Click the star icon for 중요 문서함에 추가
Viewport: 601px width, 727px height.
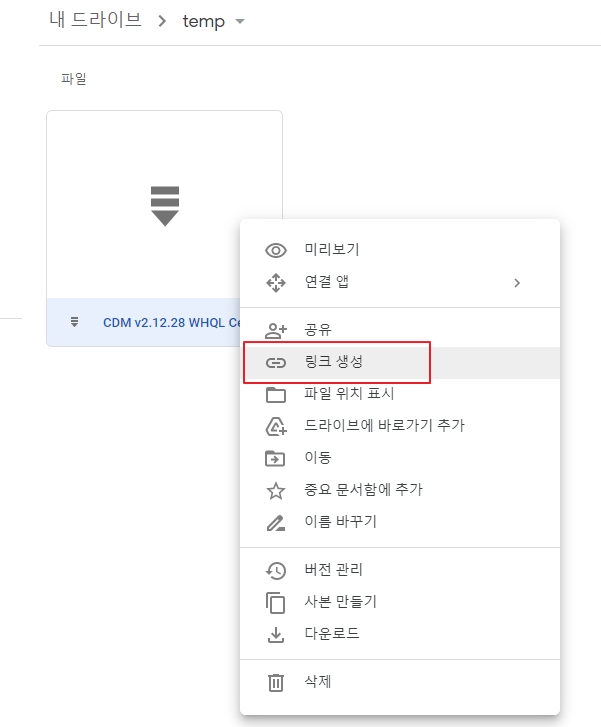[x=276, y=491]
